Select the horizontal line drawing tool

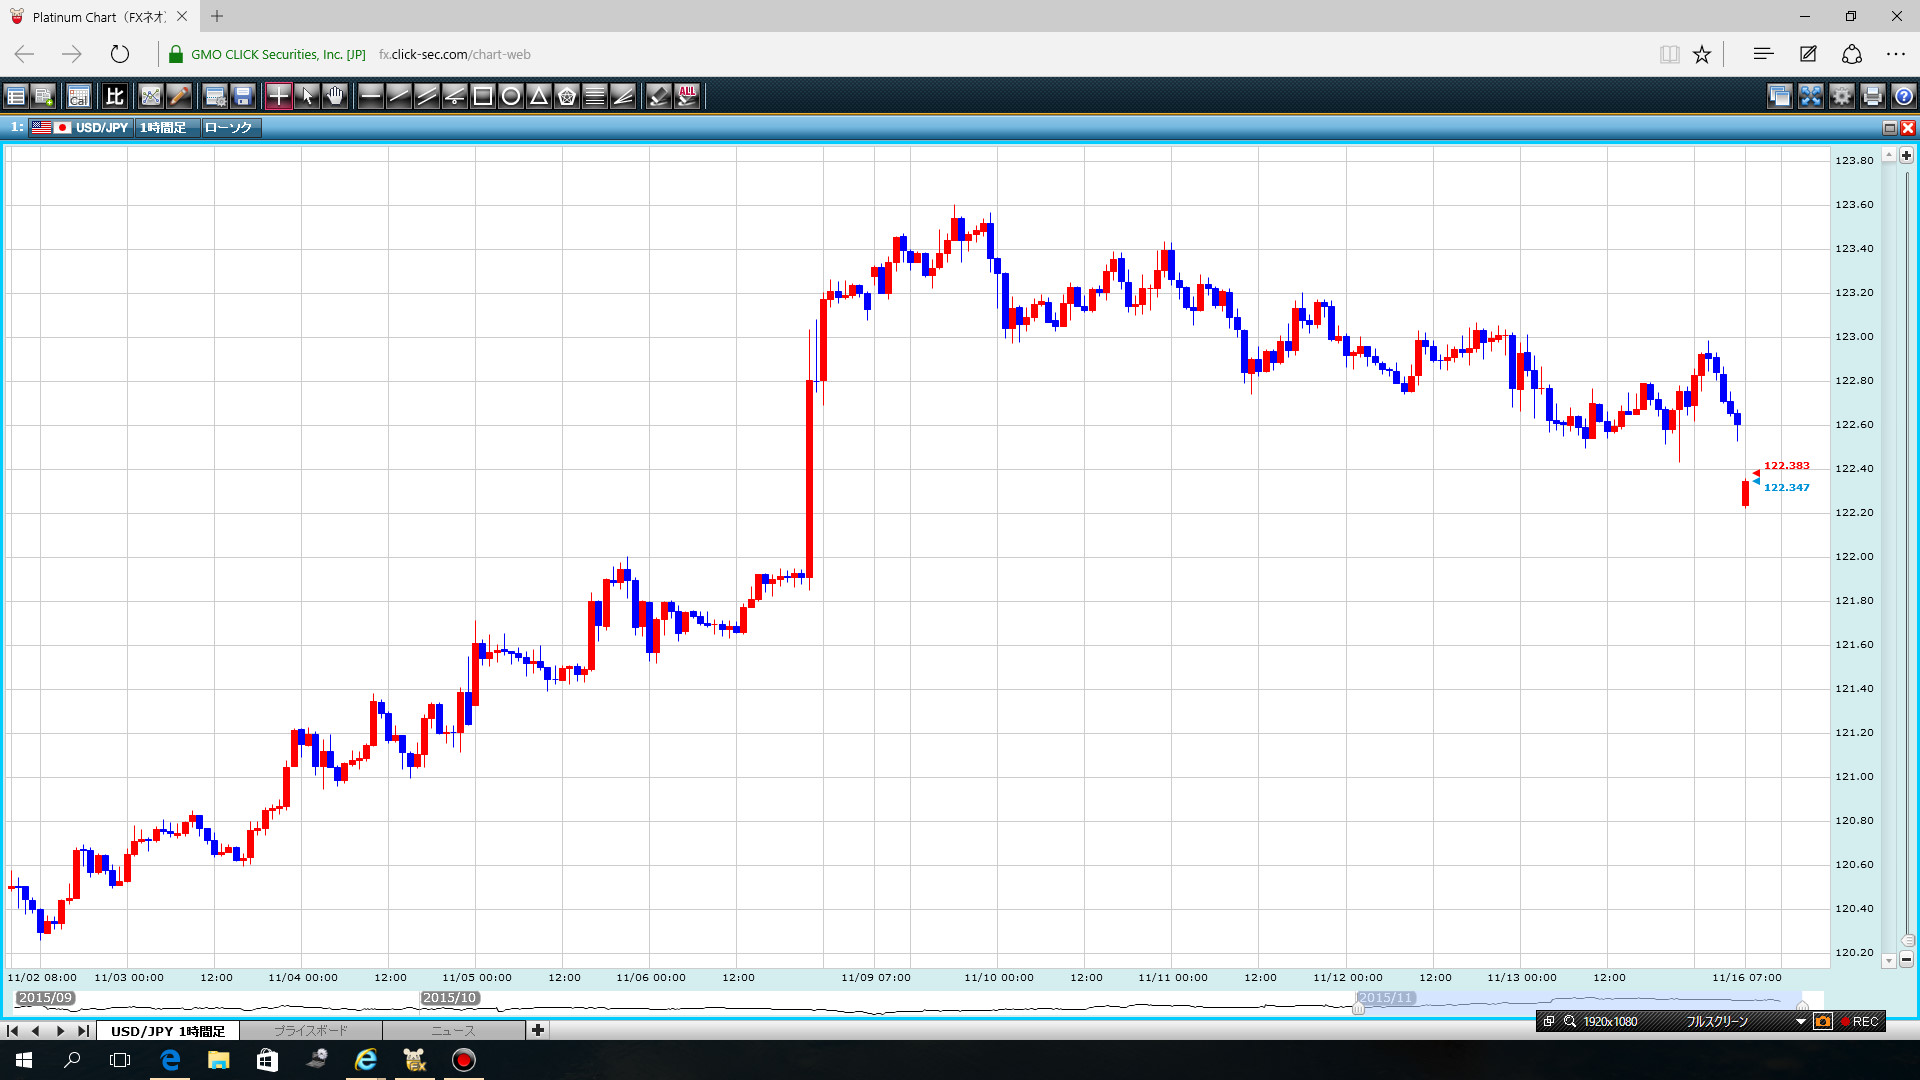click(370, 96)
